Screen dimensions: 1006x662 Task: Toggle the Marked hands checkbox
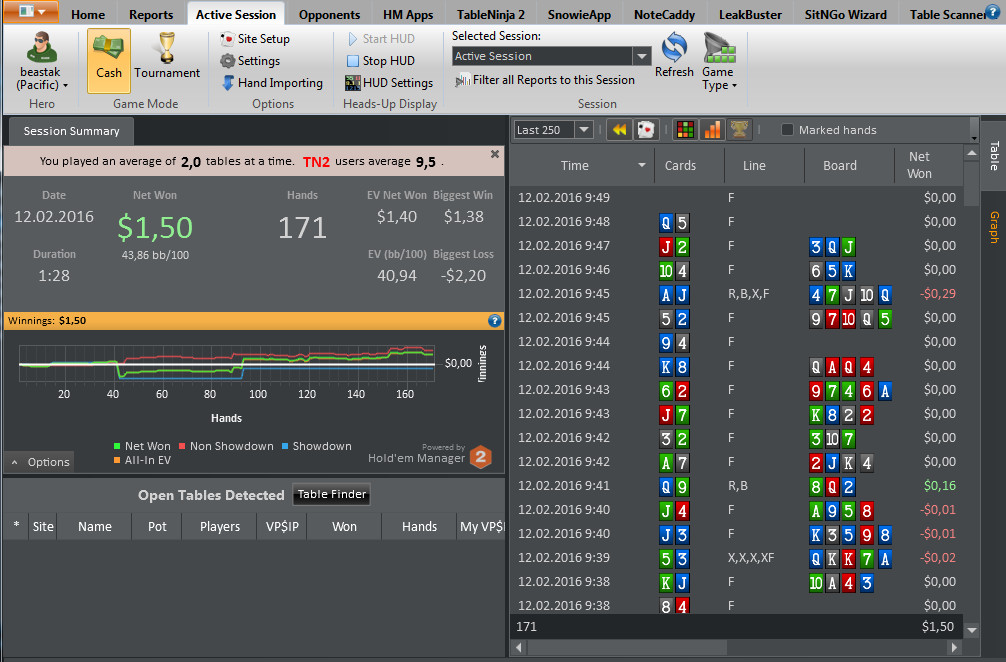787,130
